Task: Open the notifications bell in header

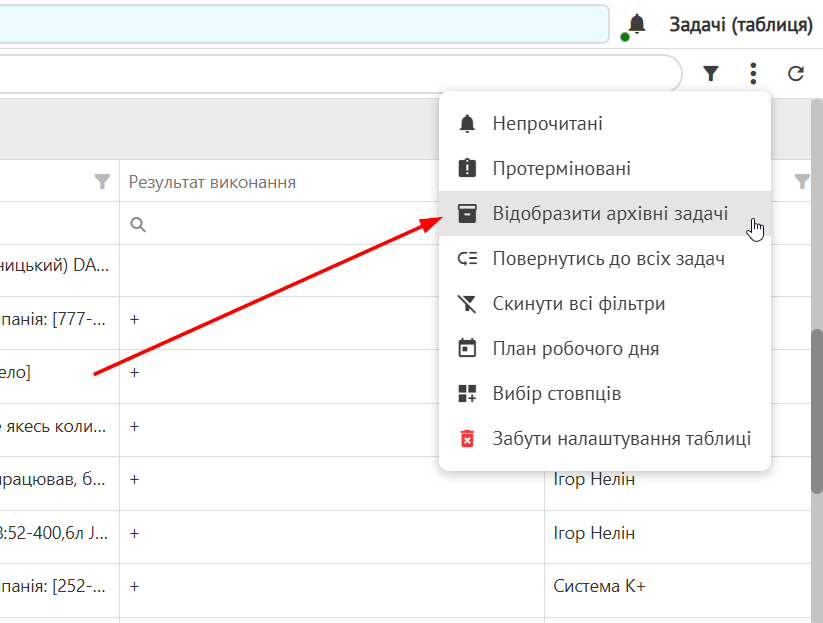Action: (x=637, y=24)
